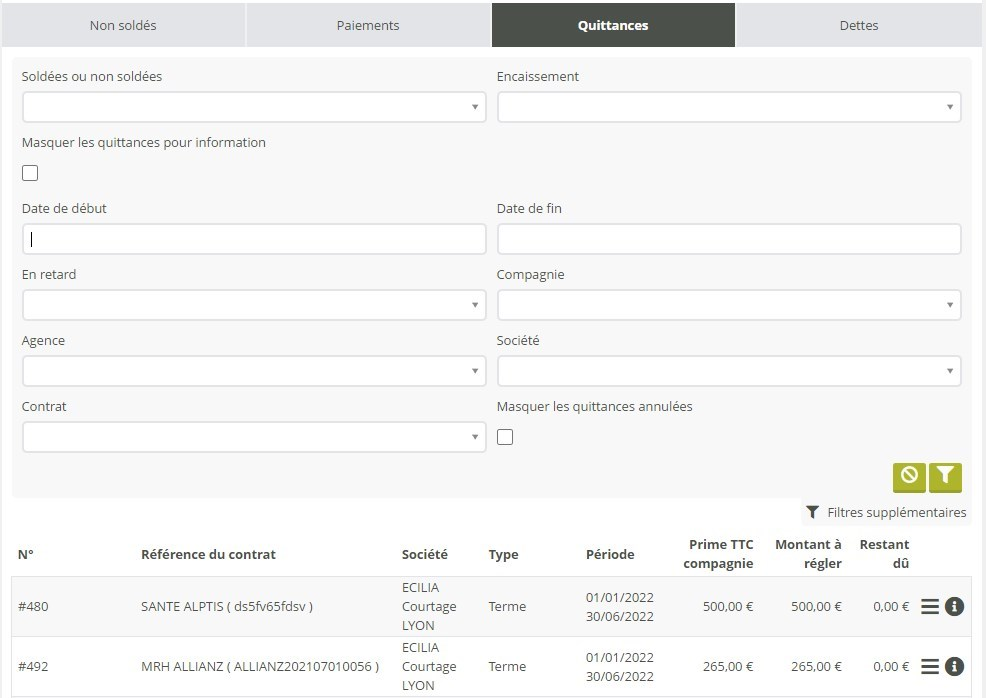Screen dimensions: 986x698
Task: Show info icon for receipt #492
Action: 954,667
